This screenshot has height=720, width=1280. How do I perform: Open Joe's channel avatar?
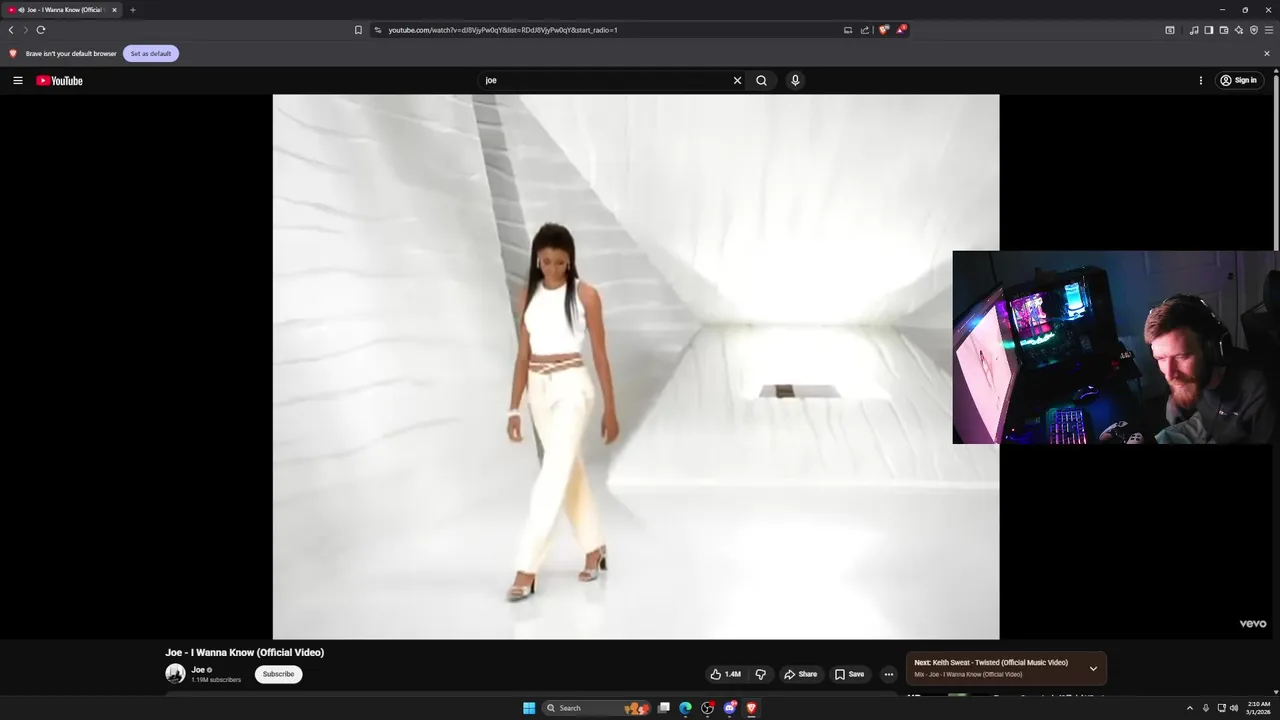tap(175, 674)
